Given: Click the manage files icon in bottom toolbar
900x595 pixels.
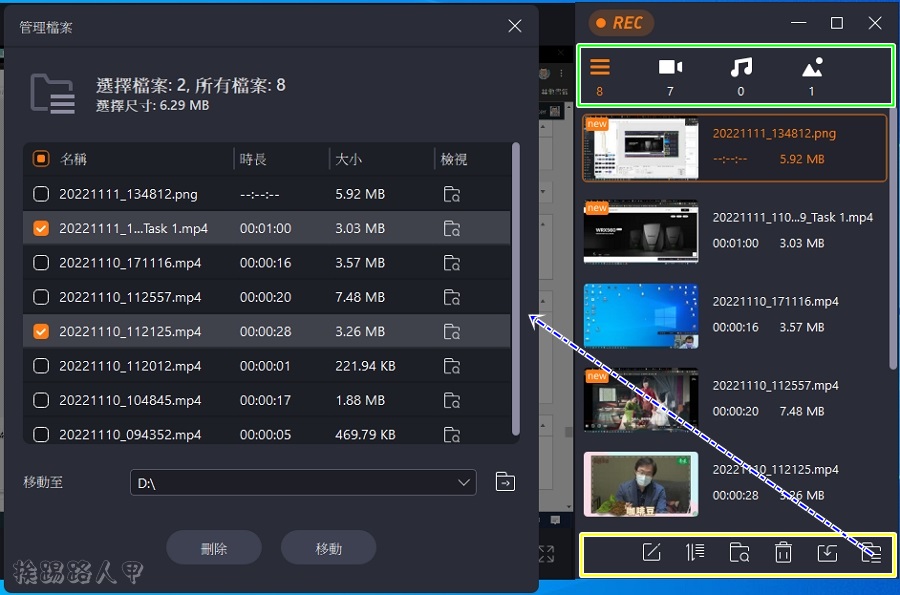Looking at the screenshot, I should point(871,553).
